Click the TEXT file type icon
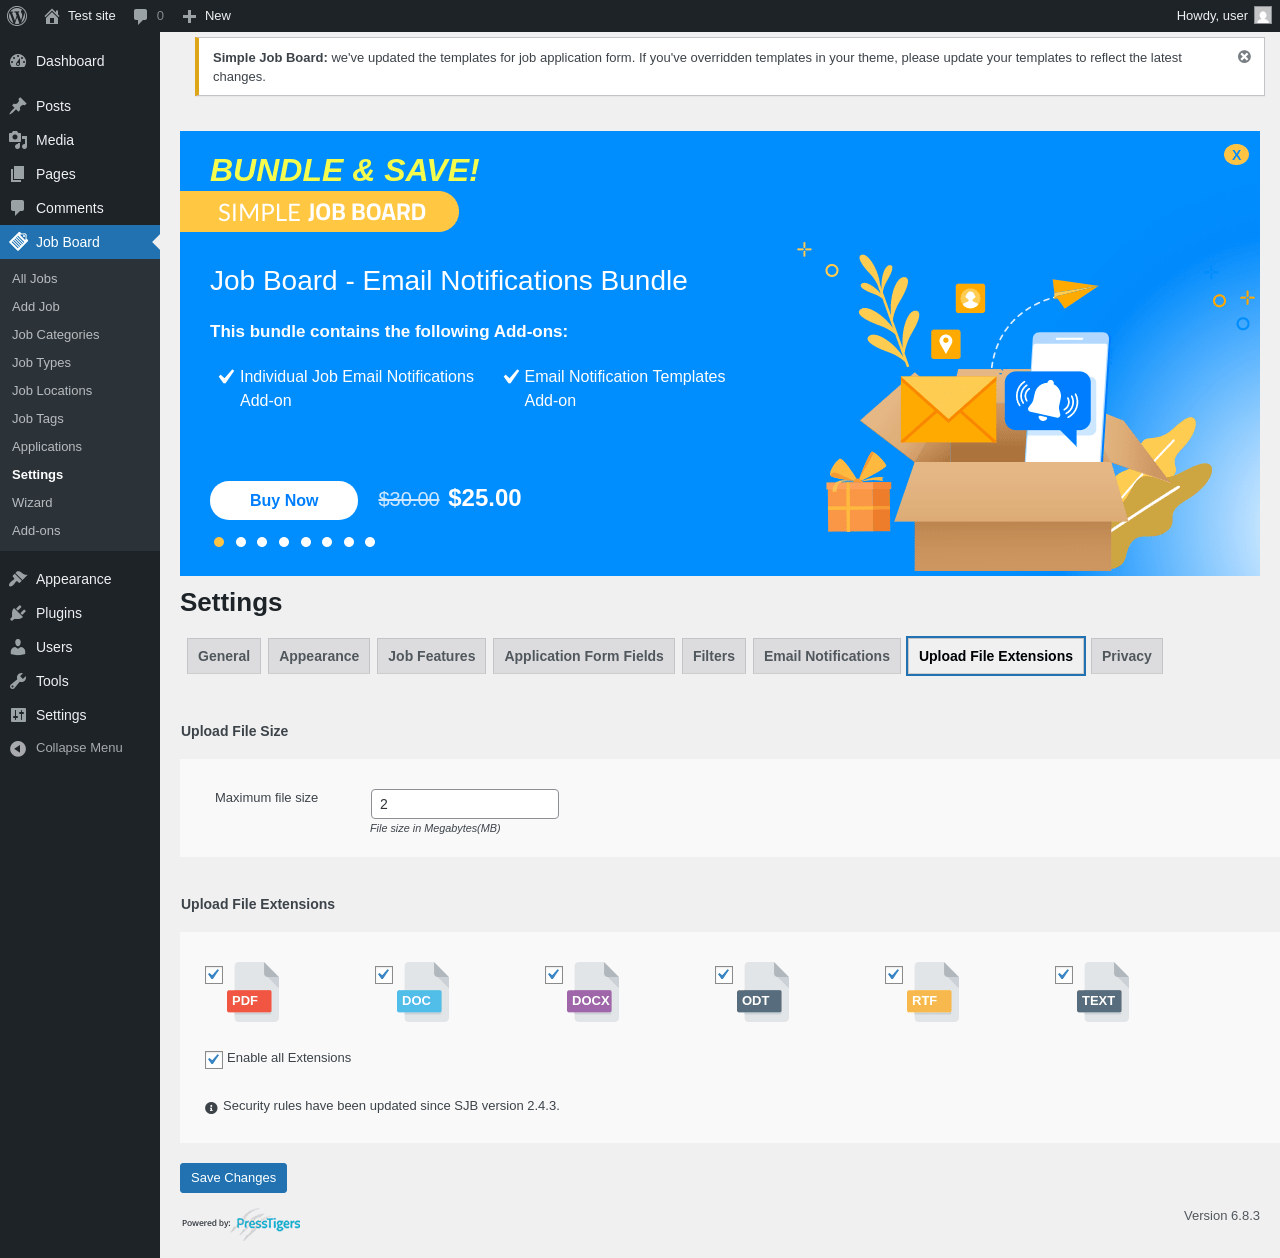1280x1258 pixels. [1103, 991]
